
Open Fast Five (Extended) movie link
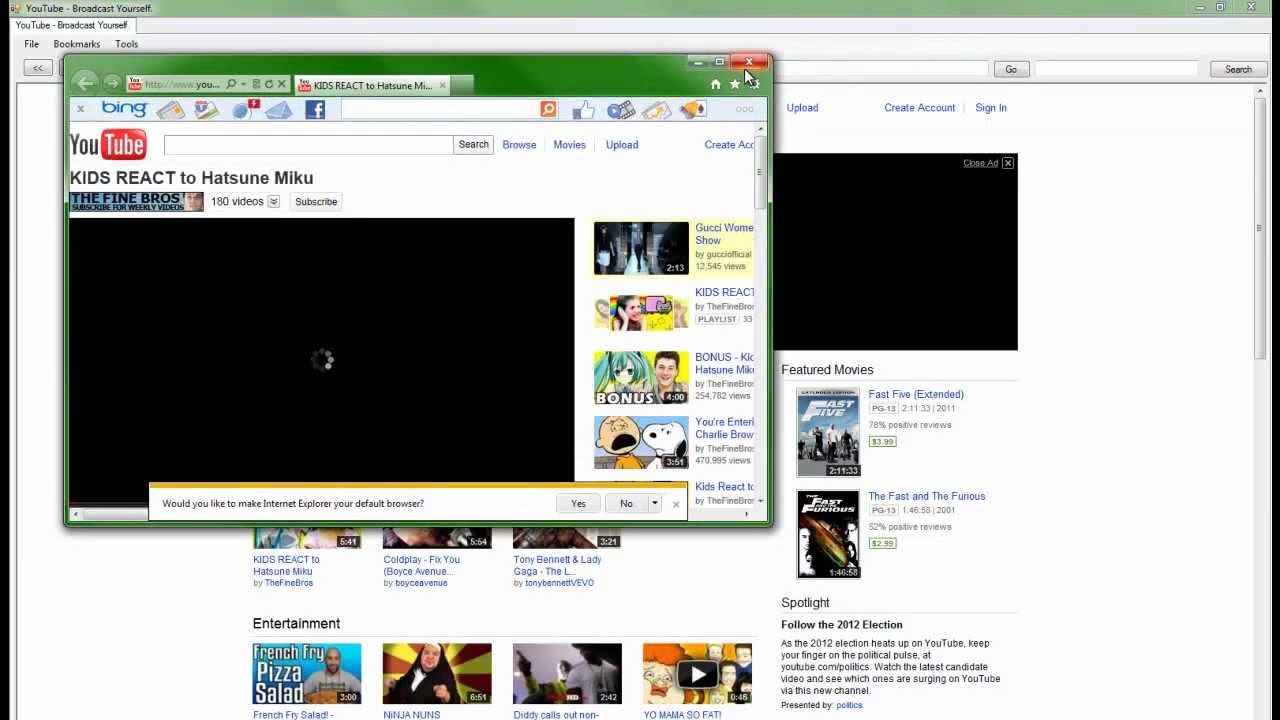click(x=916, y=394)
